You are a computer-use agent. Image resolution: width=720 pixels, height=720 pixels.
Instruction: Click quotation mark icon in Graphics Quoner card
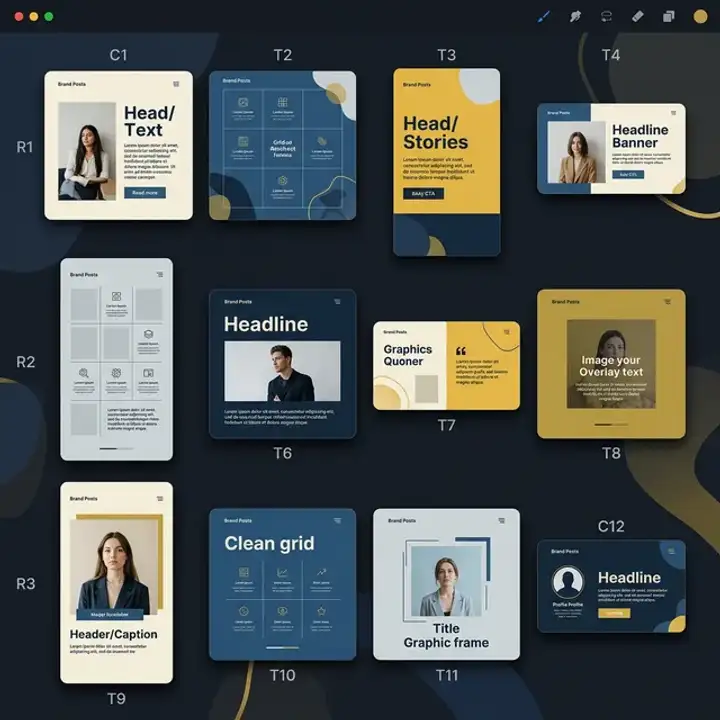[461, 351]
